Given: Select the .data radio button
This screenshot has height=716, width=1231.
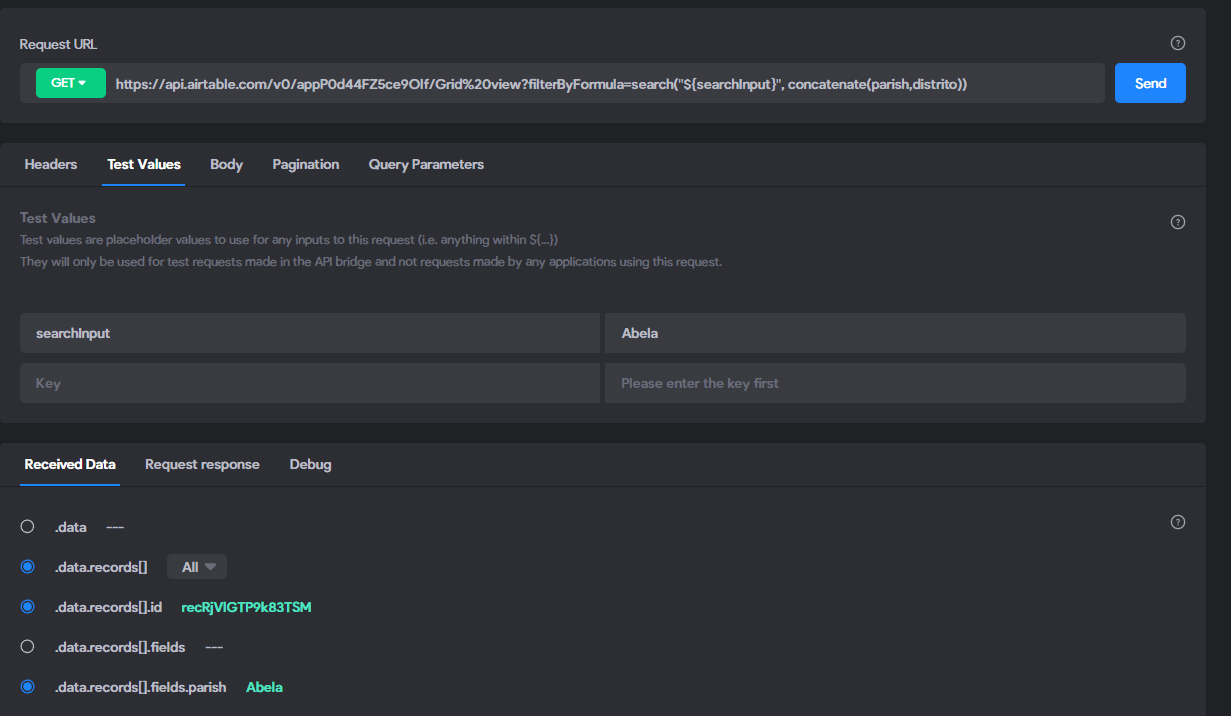Looking at the screenshot, I should pos(28,527).
